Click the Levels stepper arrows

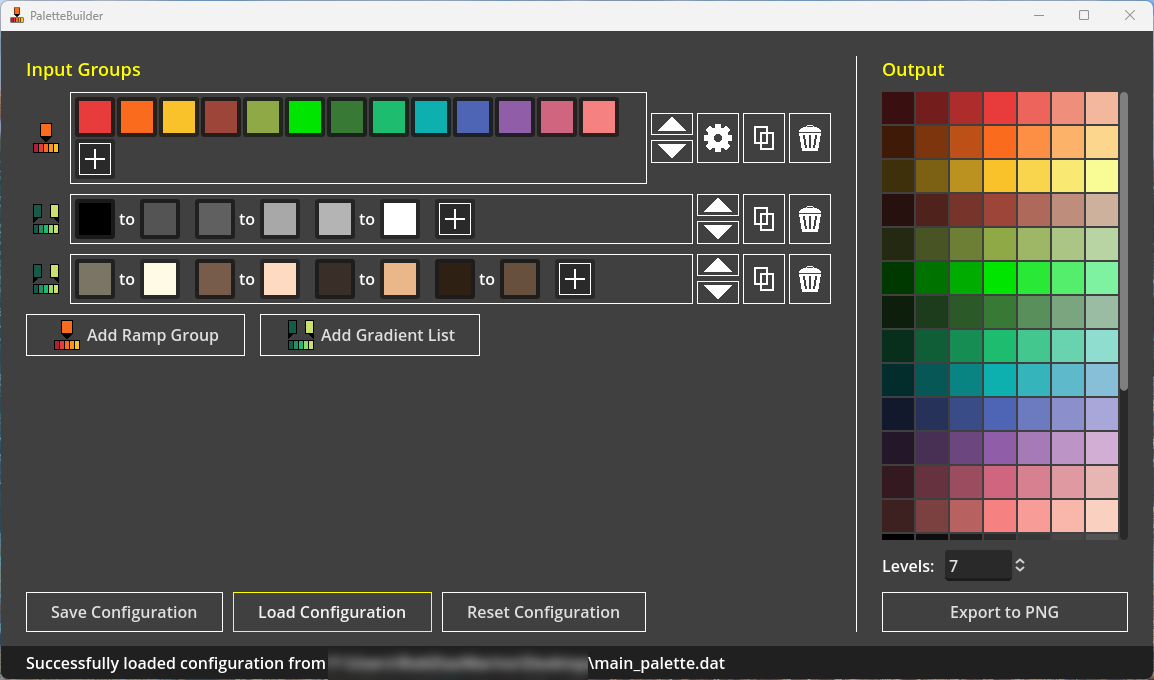[1020, 565]
